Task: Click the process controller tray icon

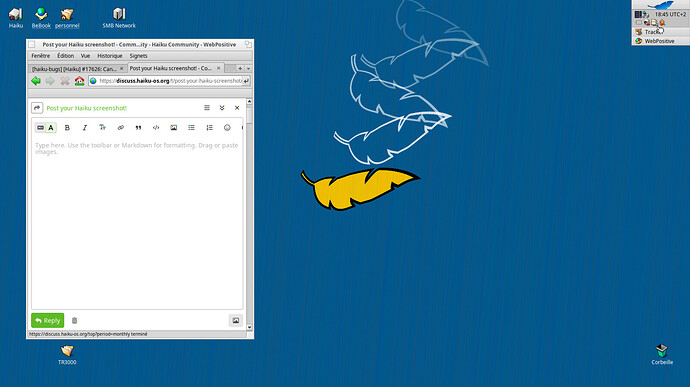Action: pos(638,15)
